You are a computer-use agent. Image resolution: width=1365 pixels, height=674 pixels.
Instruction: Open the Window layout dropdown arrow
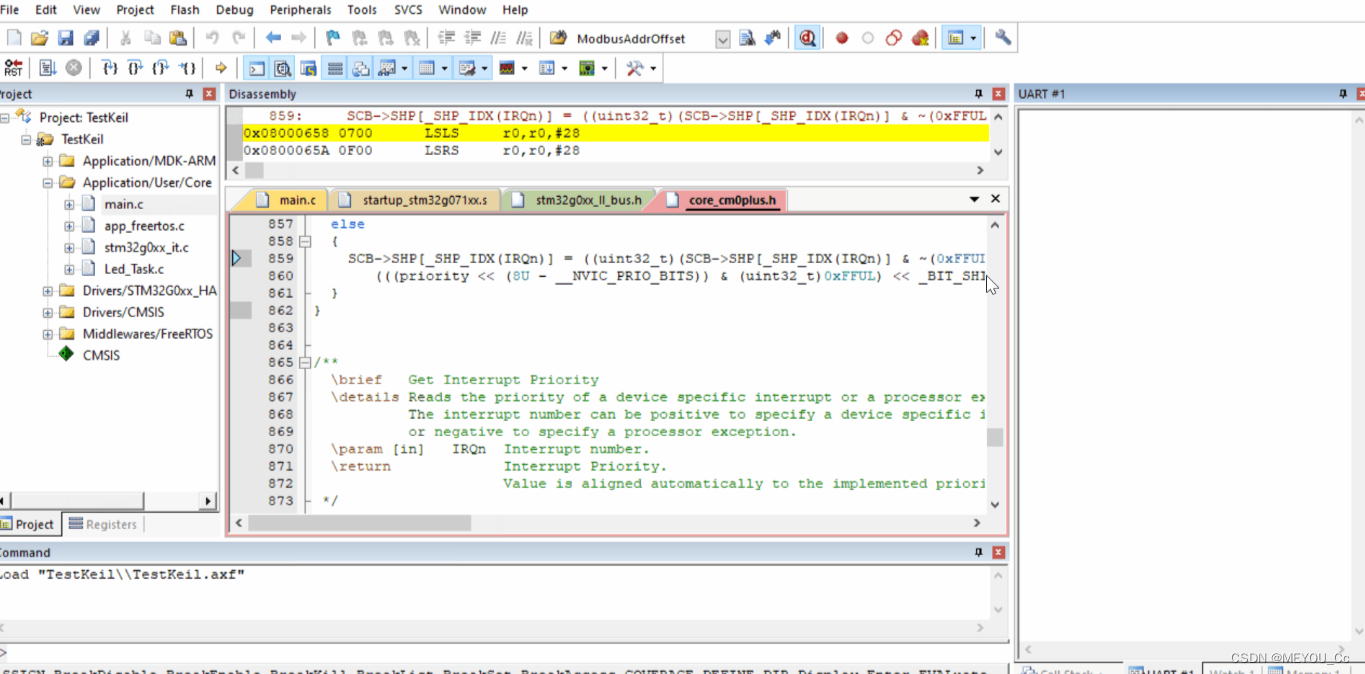pos(973,39)
